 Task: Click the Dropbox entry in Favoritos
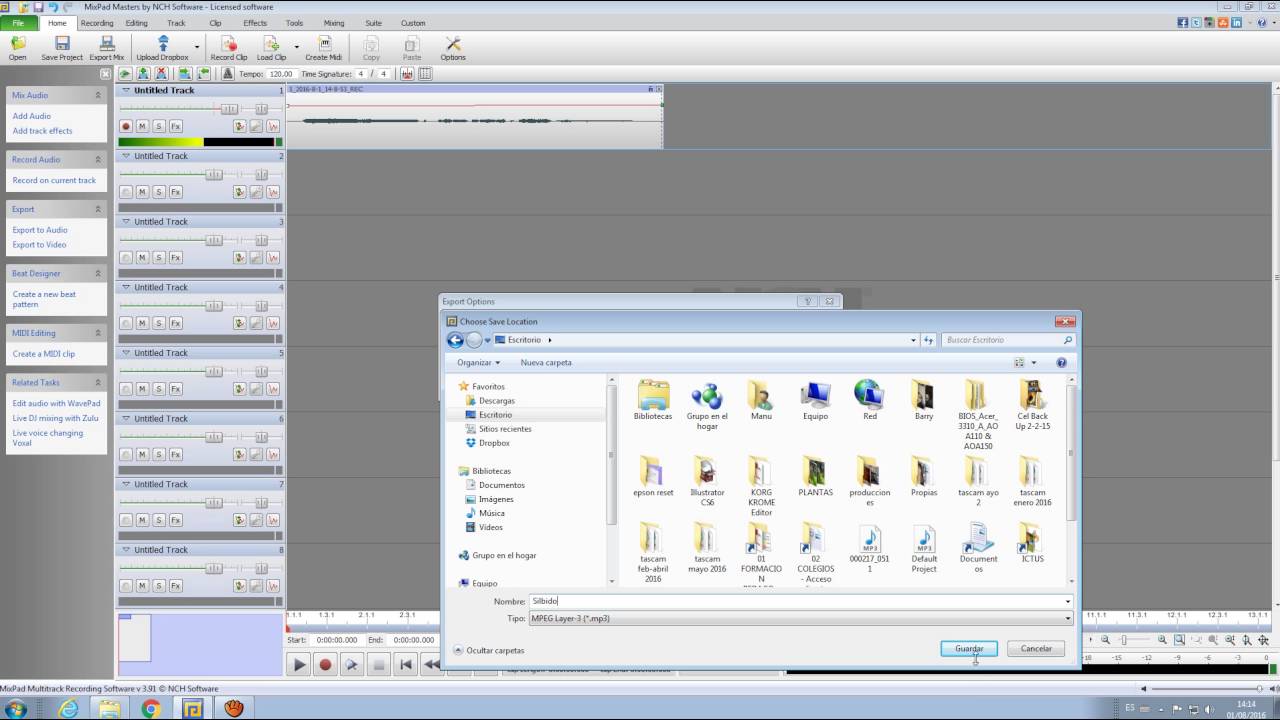pos(494,443)
